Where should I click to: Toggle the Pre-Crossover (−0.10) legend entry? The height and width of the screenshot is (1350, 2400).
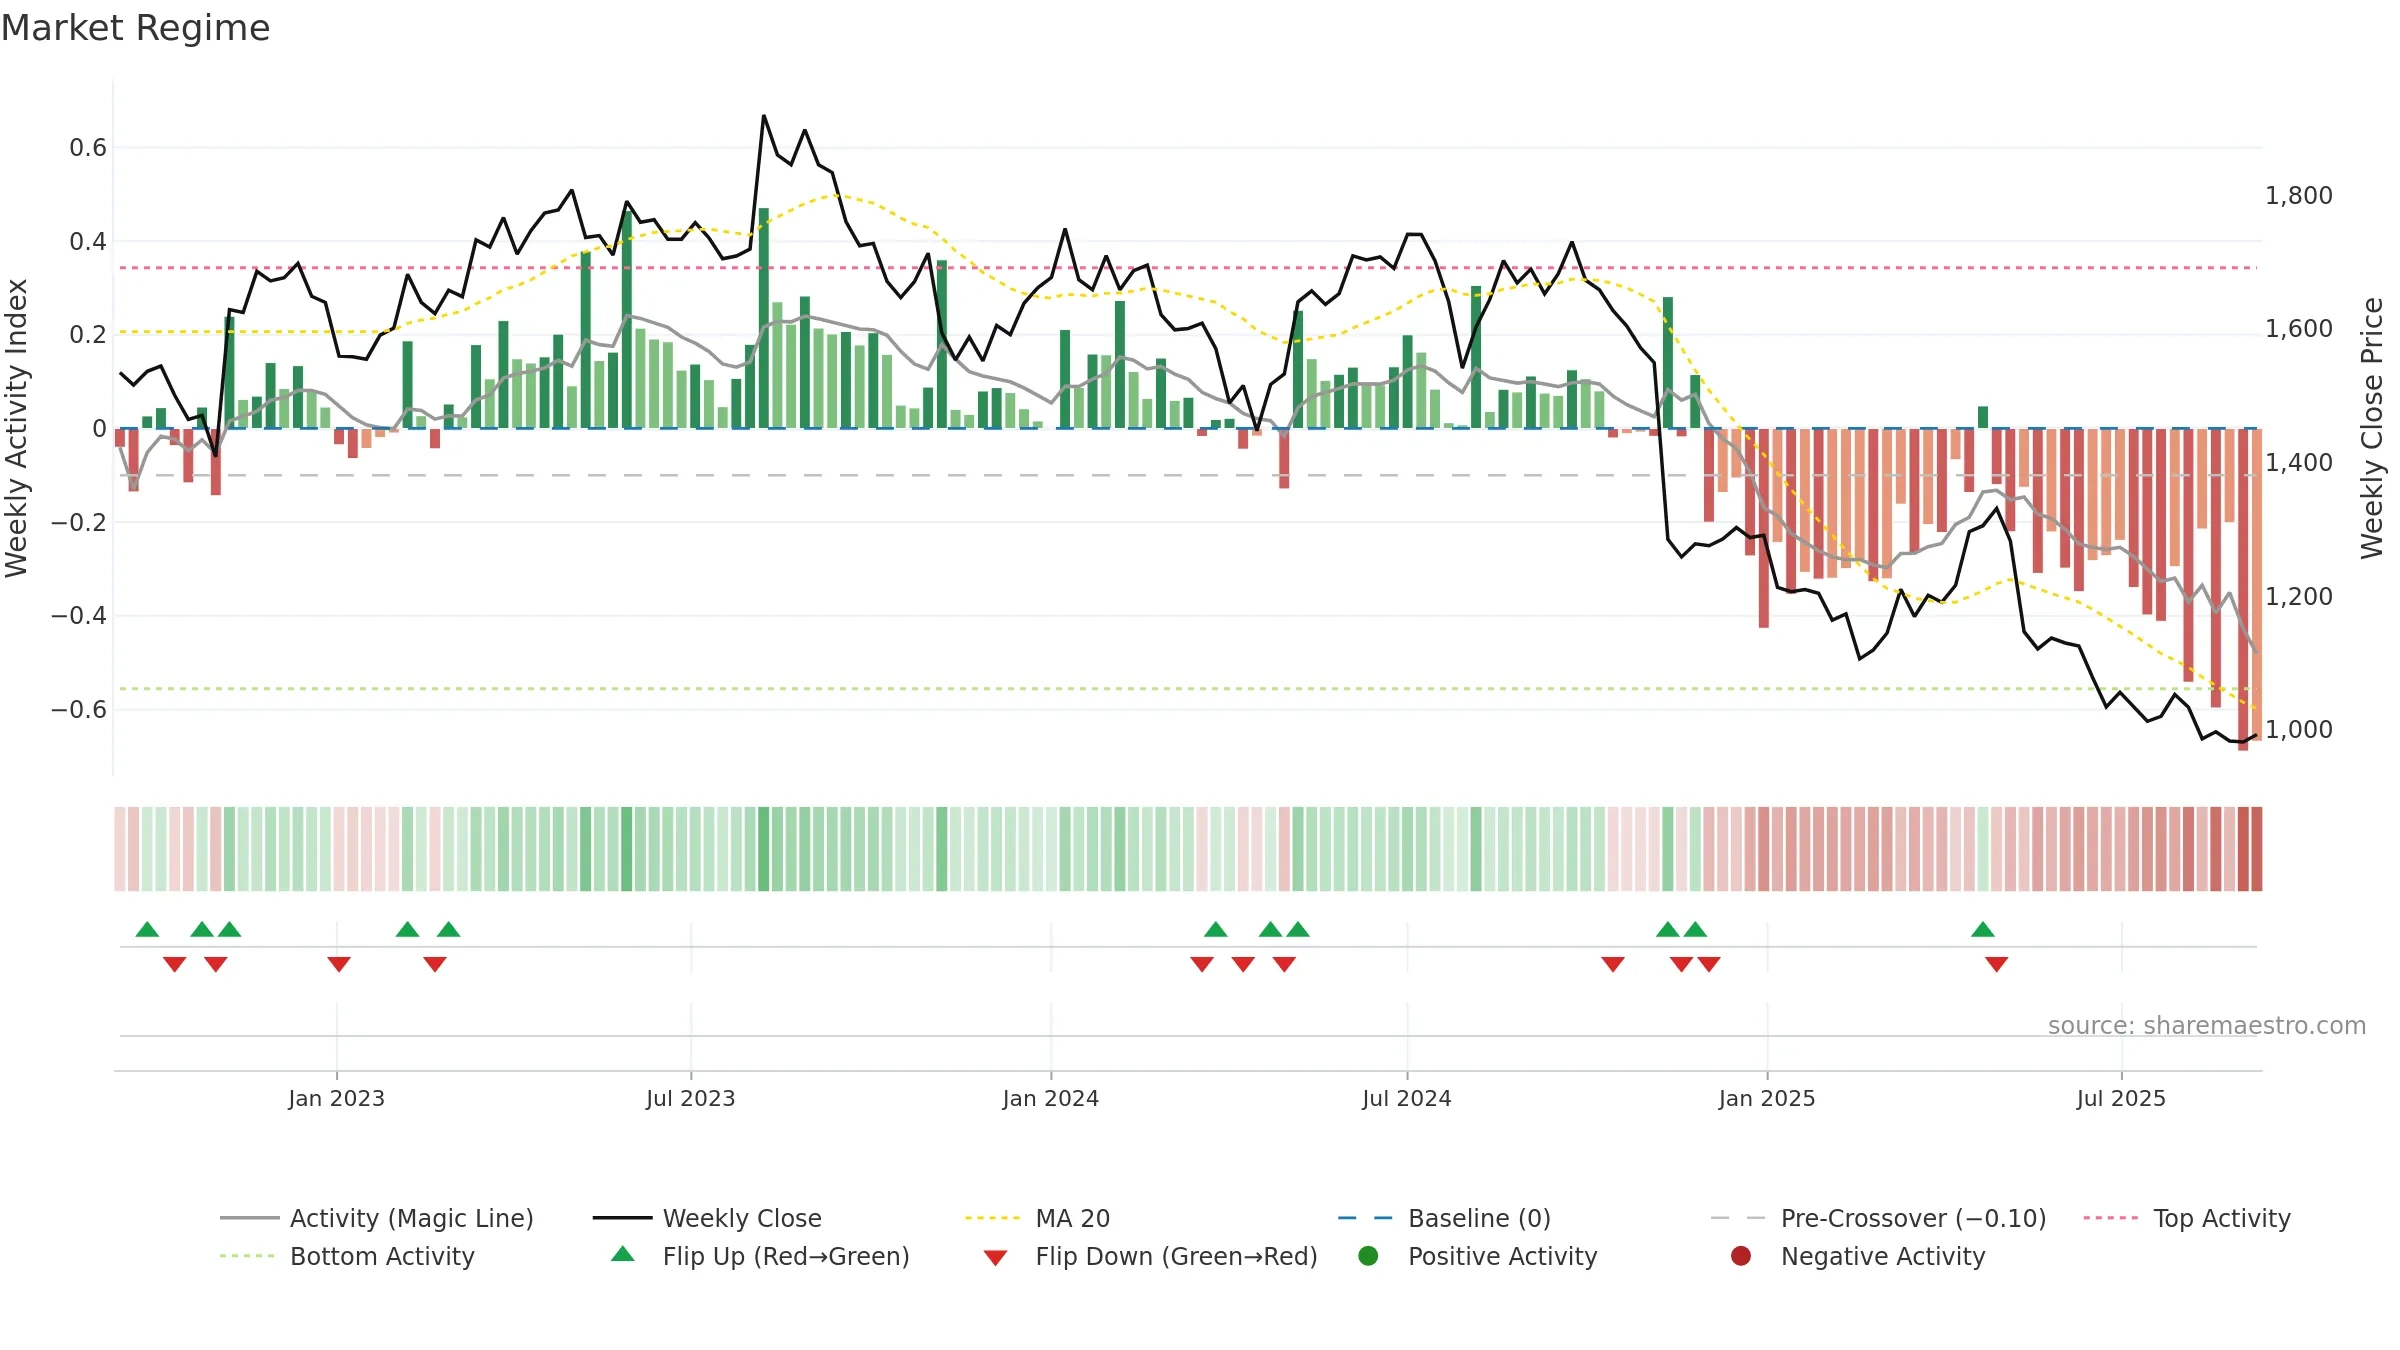point(1878,1218)
